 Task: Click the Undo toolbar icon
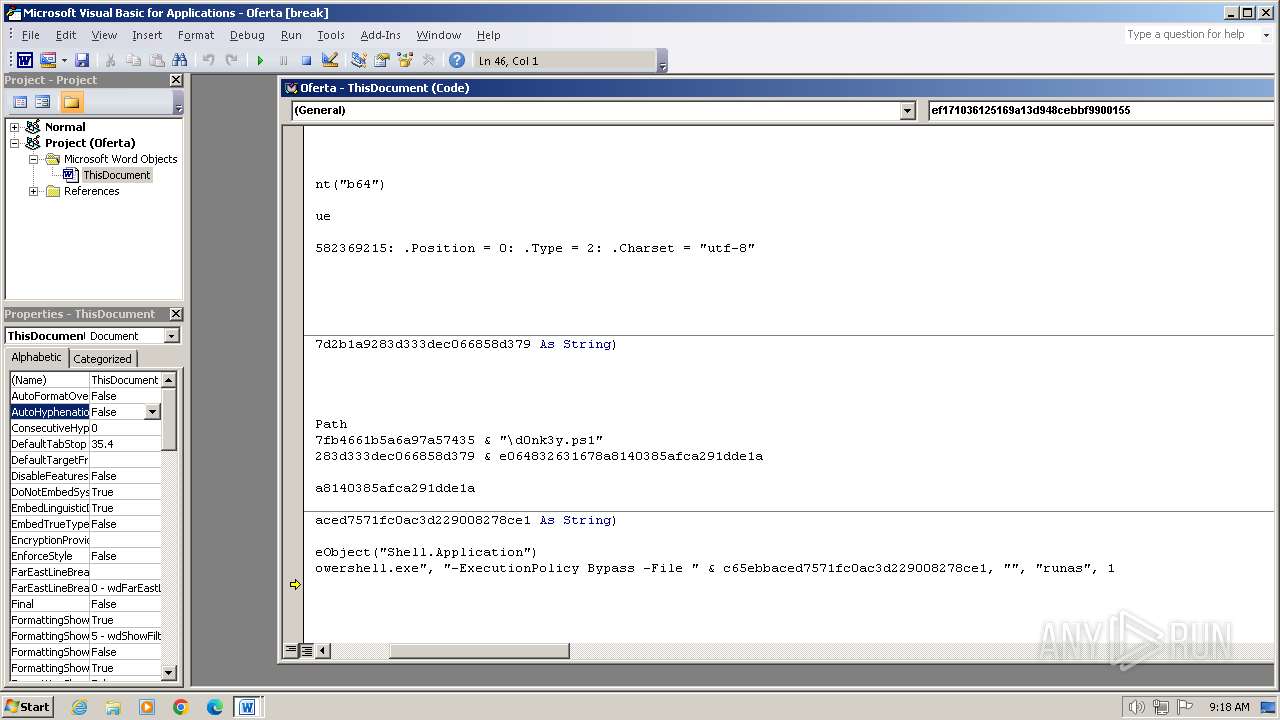[209, 61]
